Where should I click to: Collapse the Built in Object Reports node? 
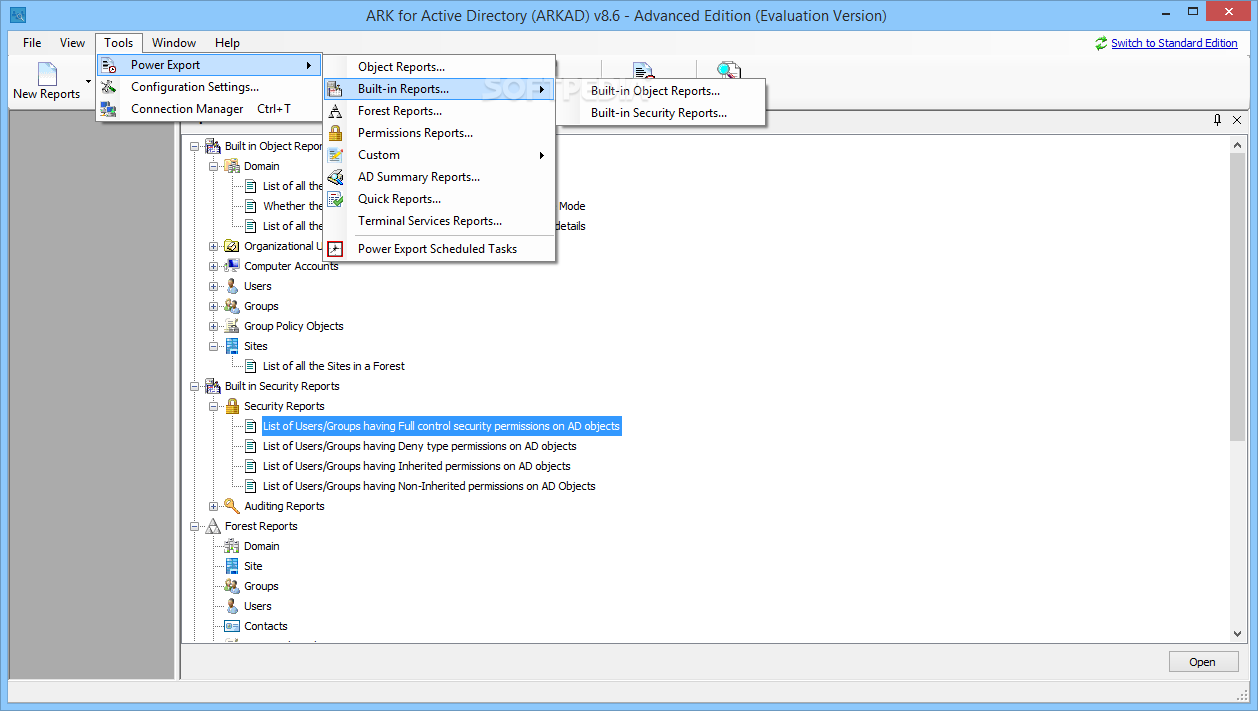(x=195, y=146)
